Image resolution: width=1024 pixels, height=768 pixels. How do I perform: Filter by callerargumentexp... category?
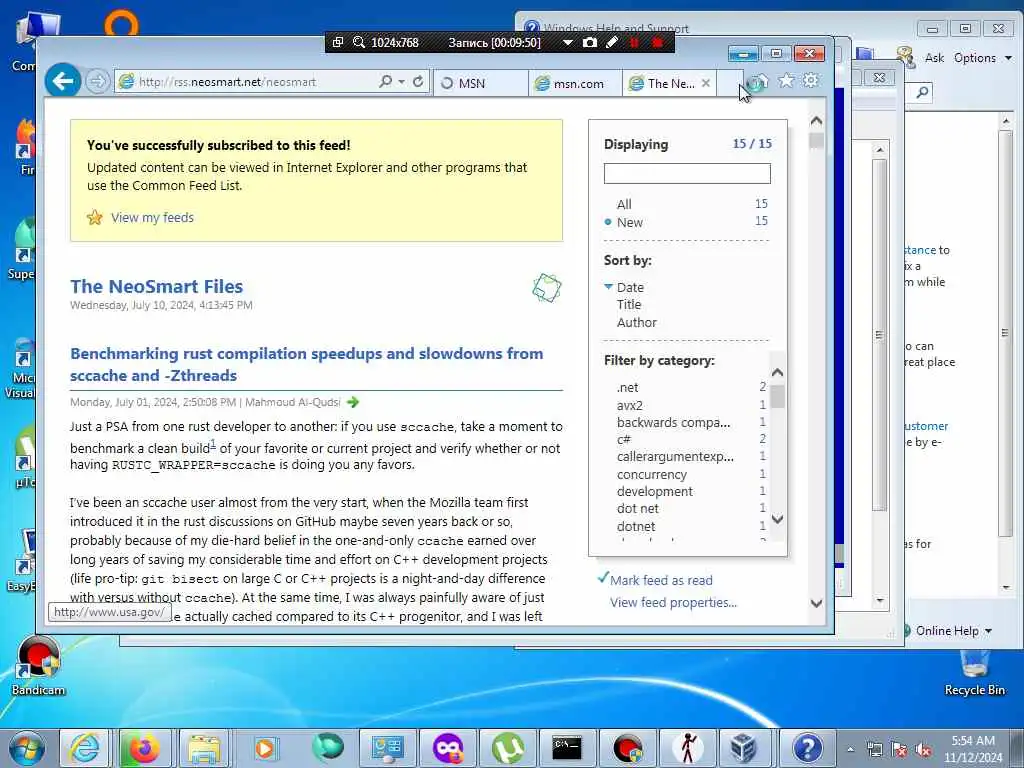(675, 456)
